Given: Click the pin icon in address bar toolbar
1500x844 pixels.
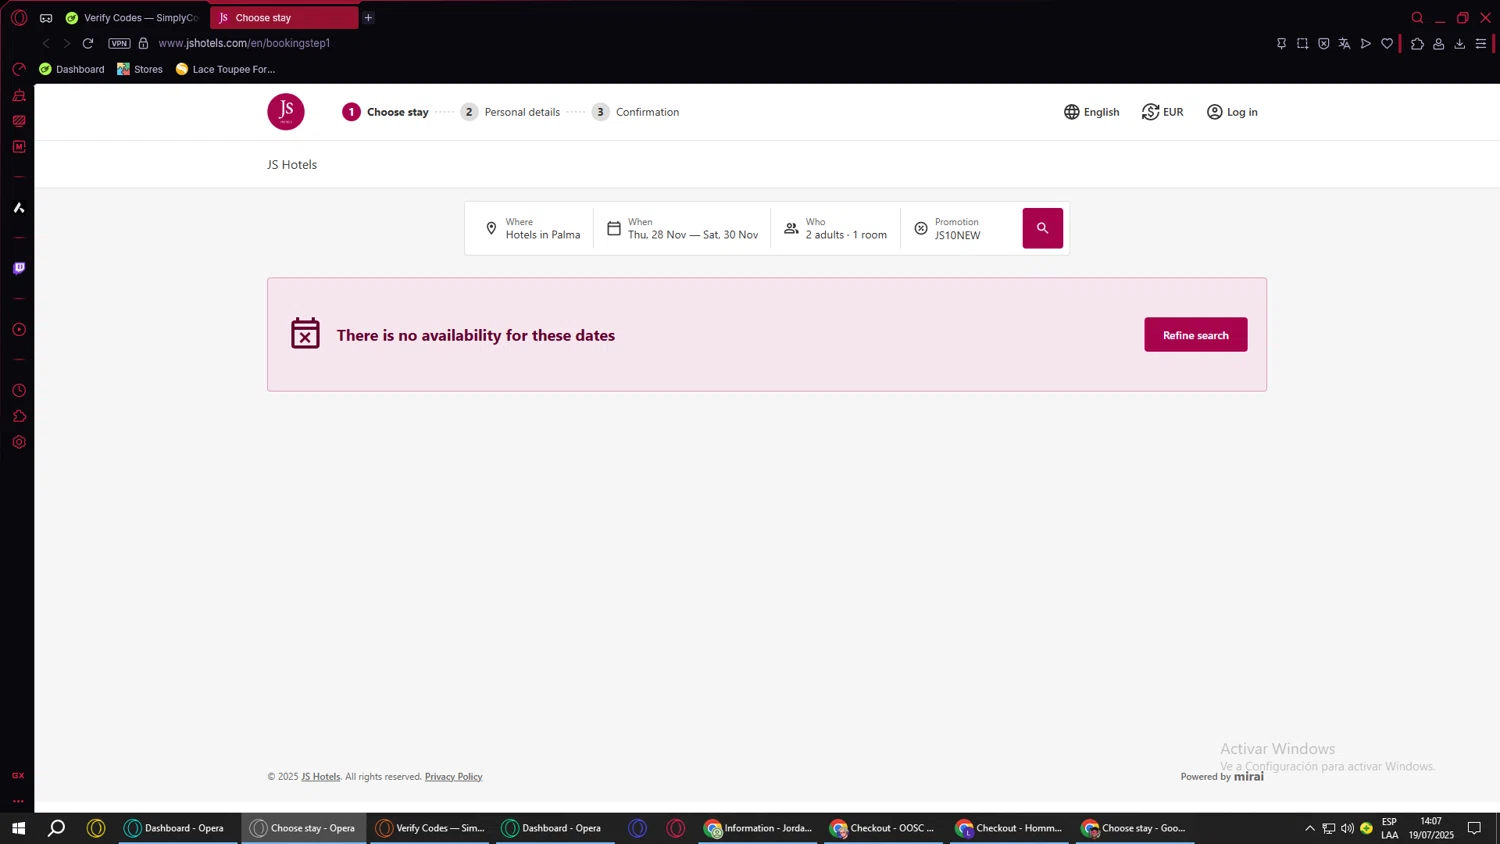Looking at the screenshot, I should [x=1281, y=43].
